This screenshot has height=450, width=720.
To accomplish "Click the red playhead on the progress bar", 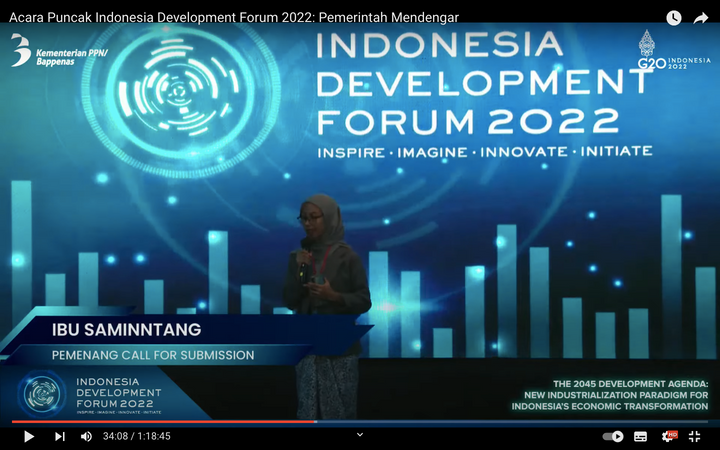I will pos(316,422).
